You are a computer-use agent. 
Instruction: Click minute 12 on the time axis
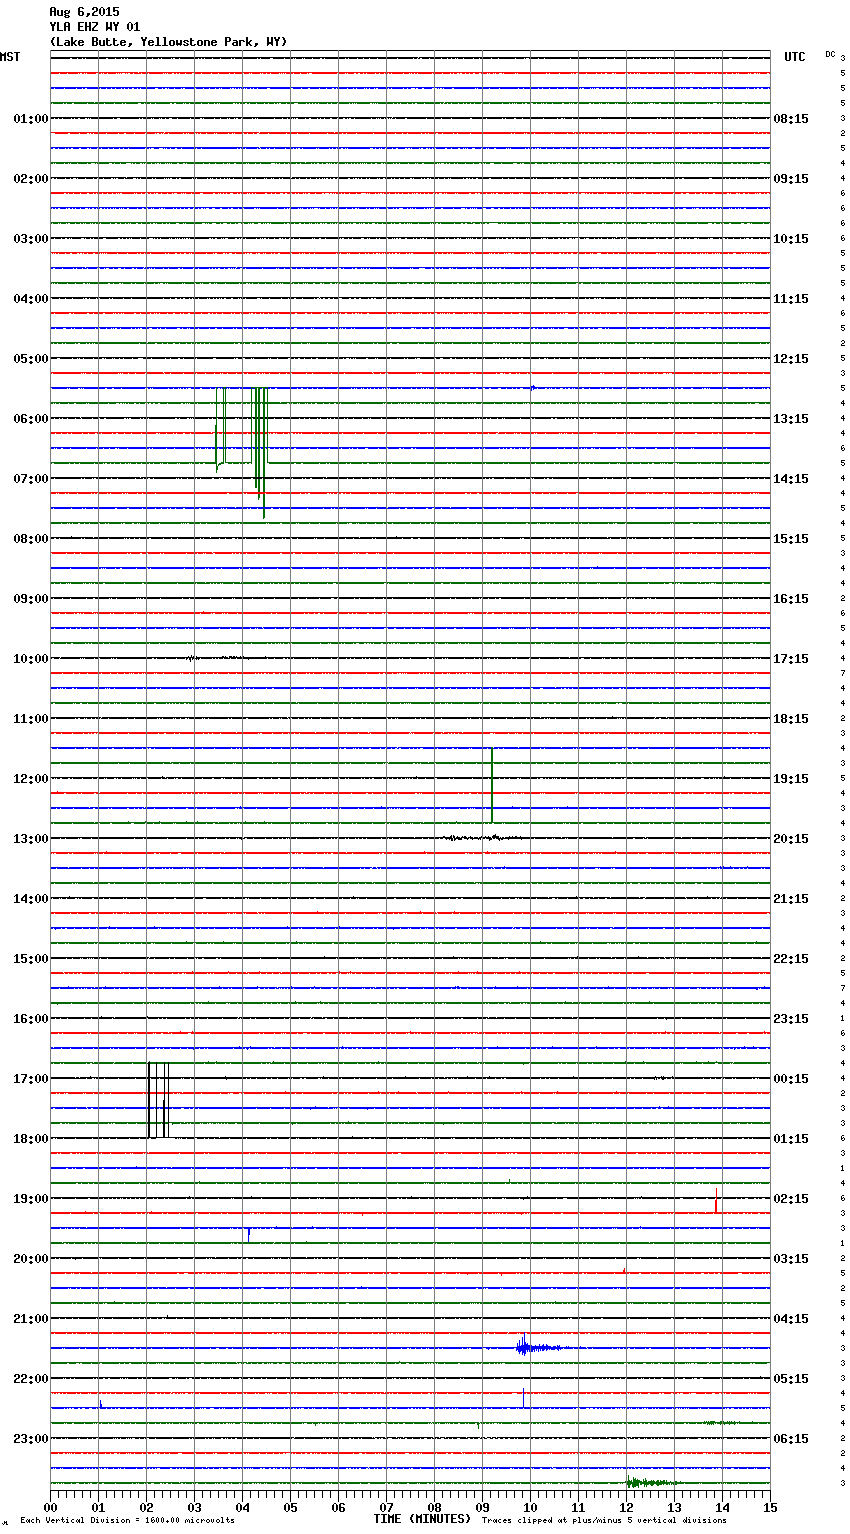point(626,1507)
